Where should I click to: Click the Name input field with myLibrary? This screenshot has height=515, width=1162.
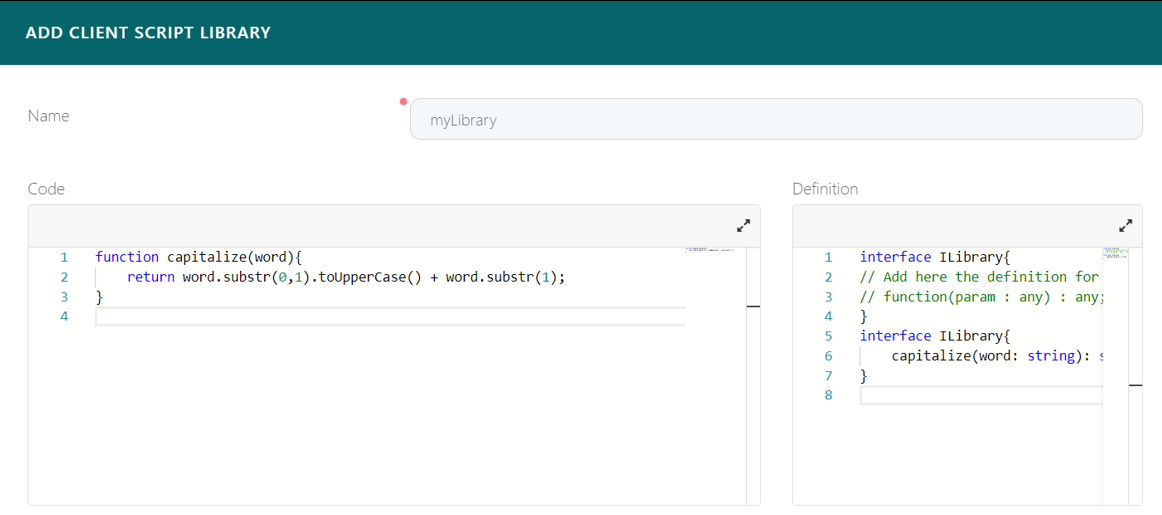click(775, 120)
